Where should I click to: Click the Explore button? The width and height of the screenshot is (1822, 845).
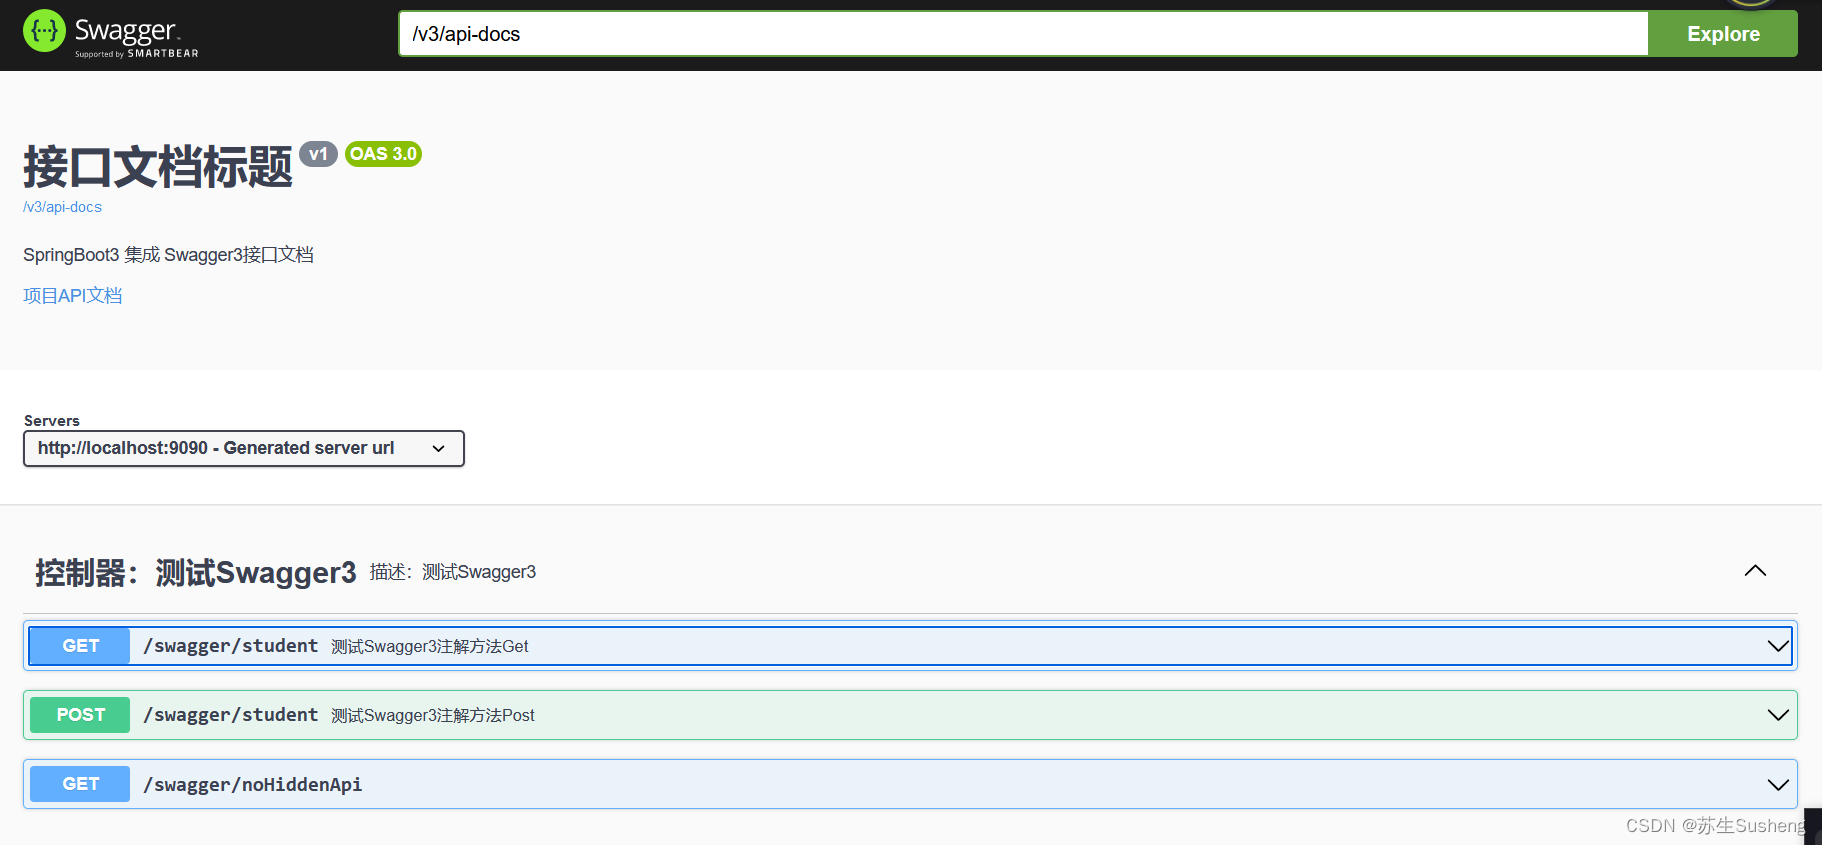tap(1723, 34)
